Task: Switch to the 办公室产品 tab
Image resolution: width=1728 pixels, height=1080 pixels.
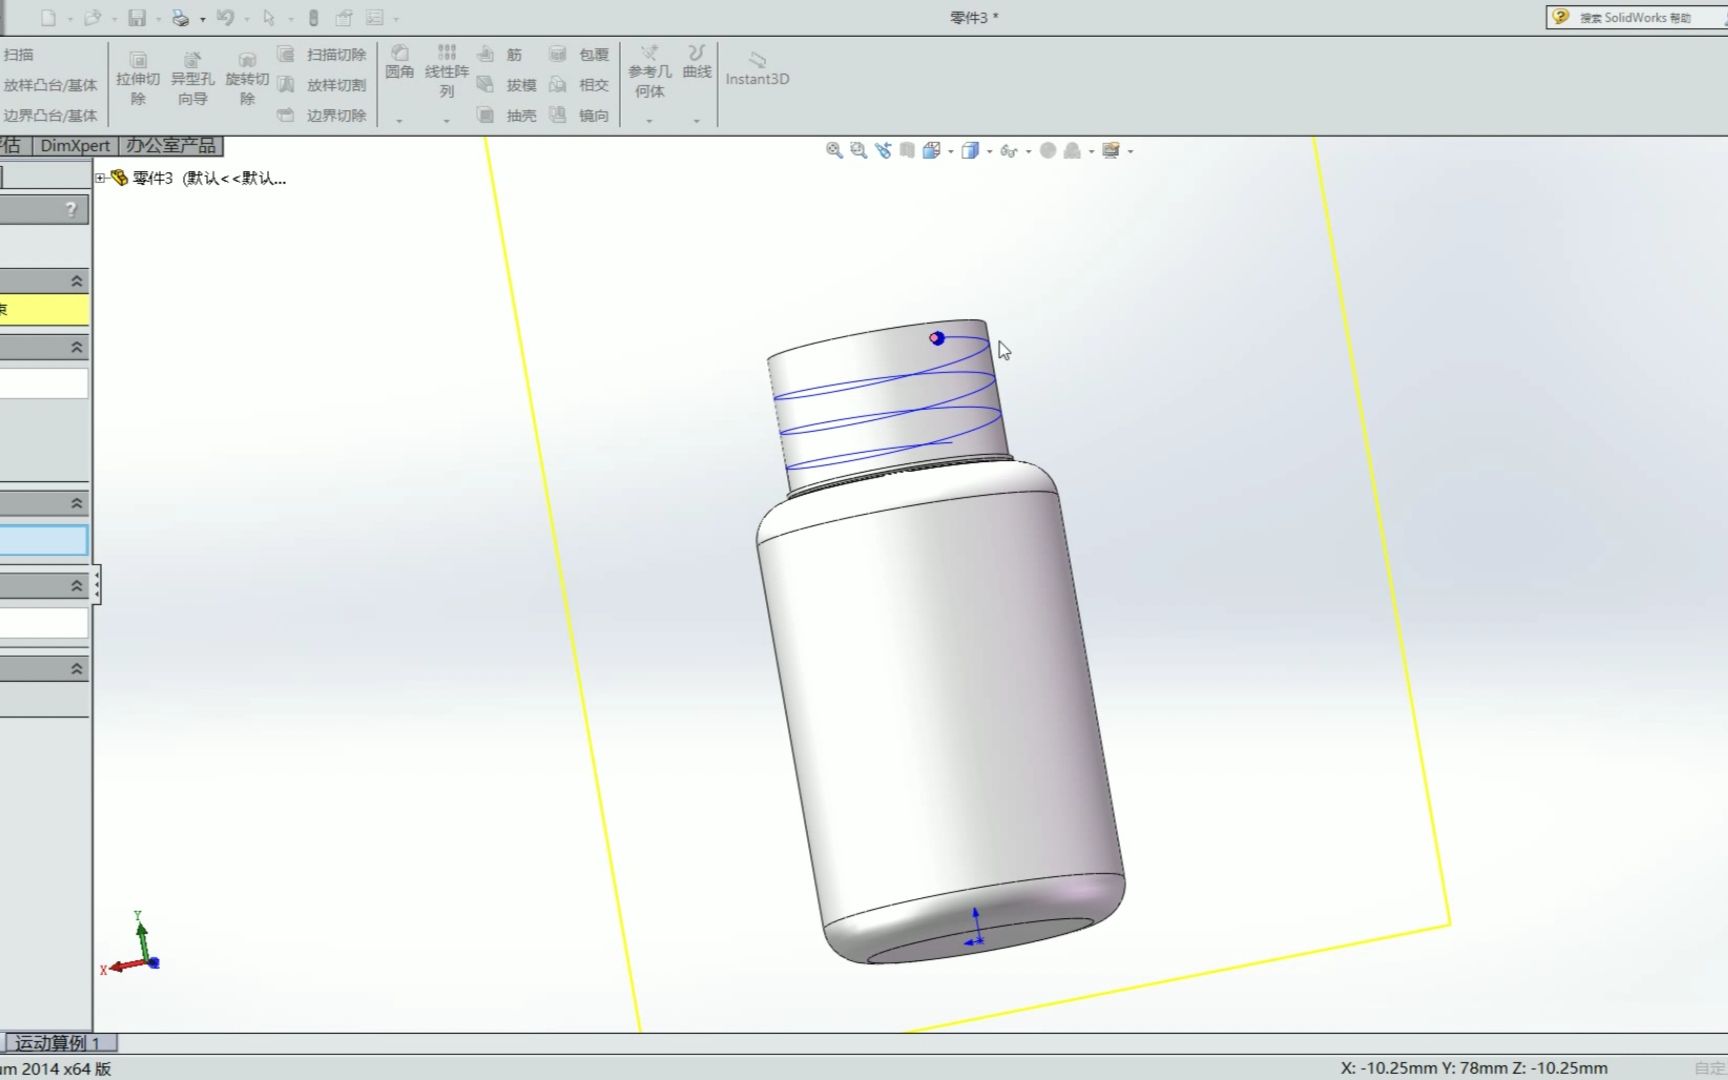Action: pos(171,146)
